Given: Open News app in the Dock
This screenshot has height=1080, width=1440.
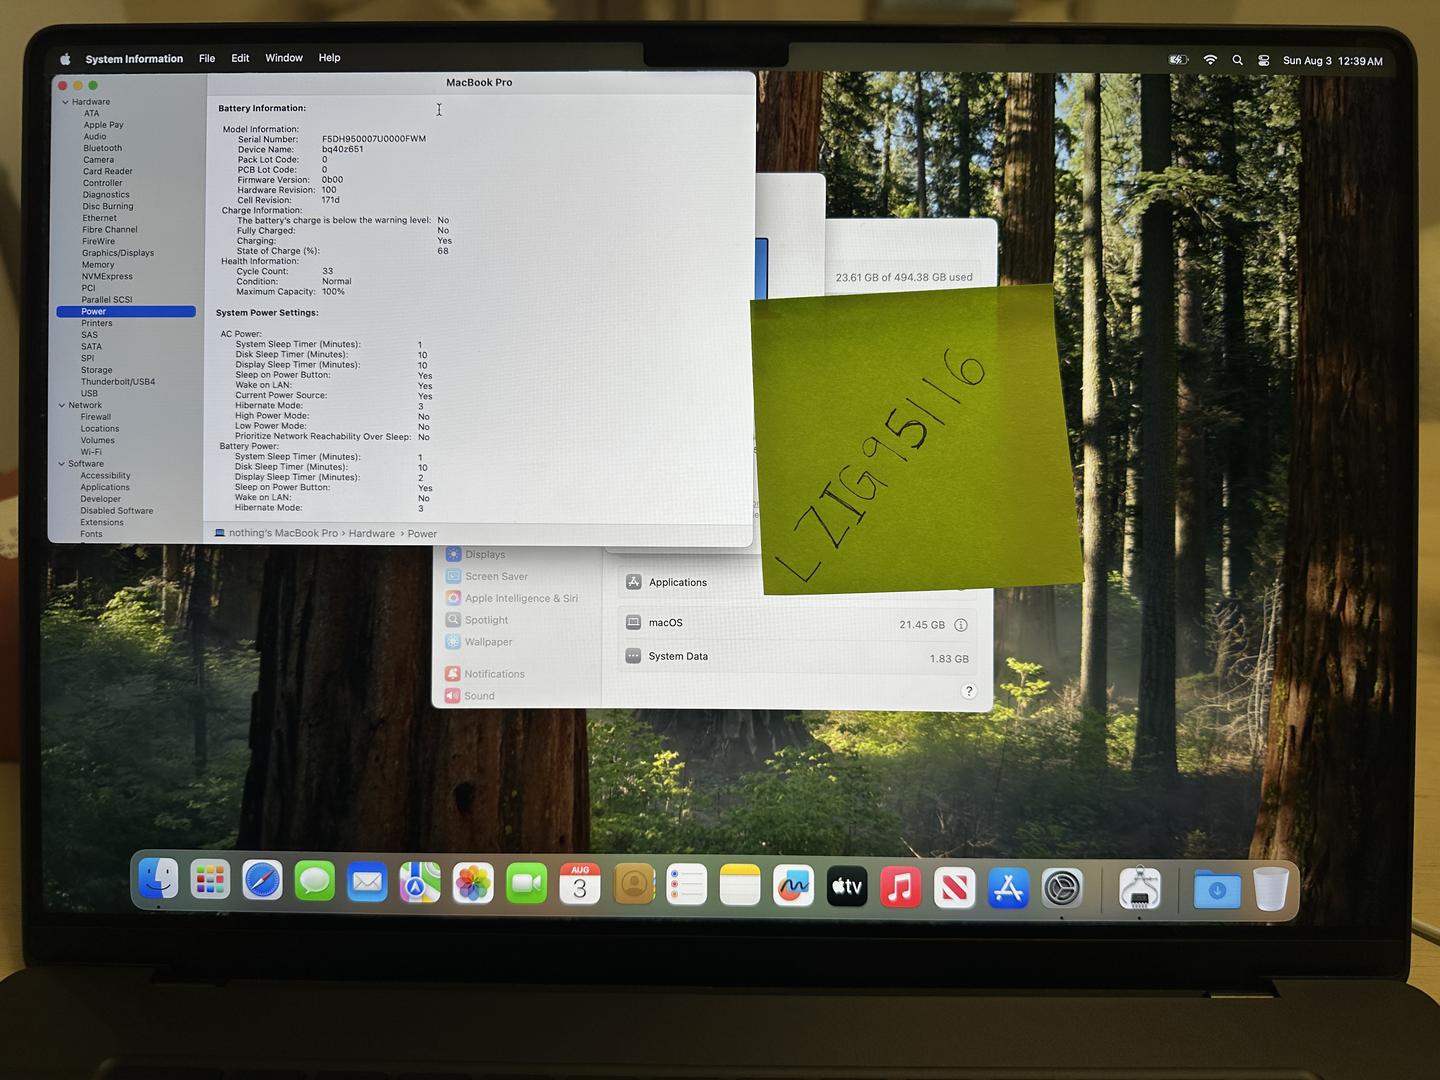Looking at the screenshot, I should 955,888.
